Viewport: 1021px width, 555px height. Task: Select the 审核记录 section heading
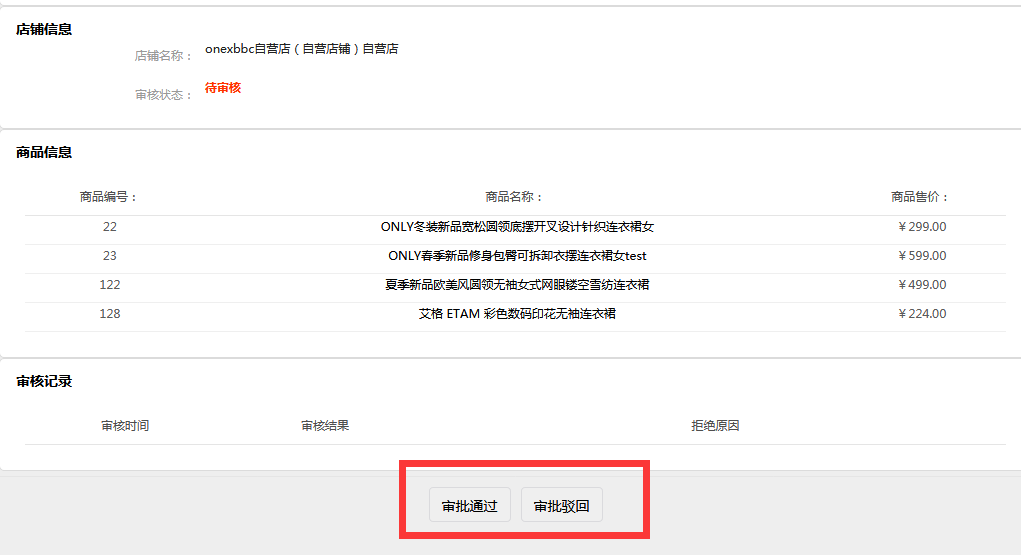(x=44, y=382)
